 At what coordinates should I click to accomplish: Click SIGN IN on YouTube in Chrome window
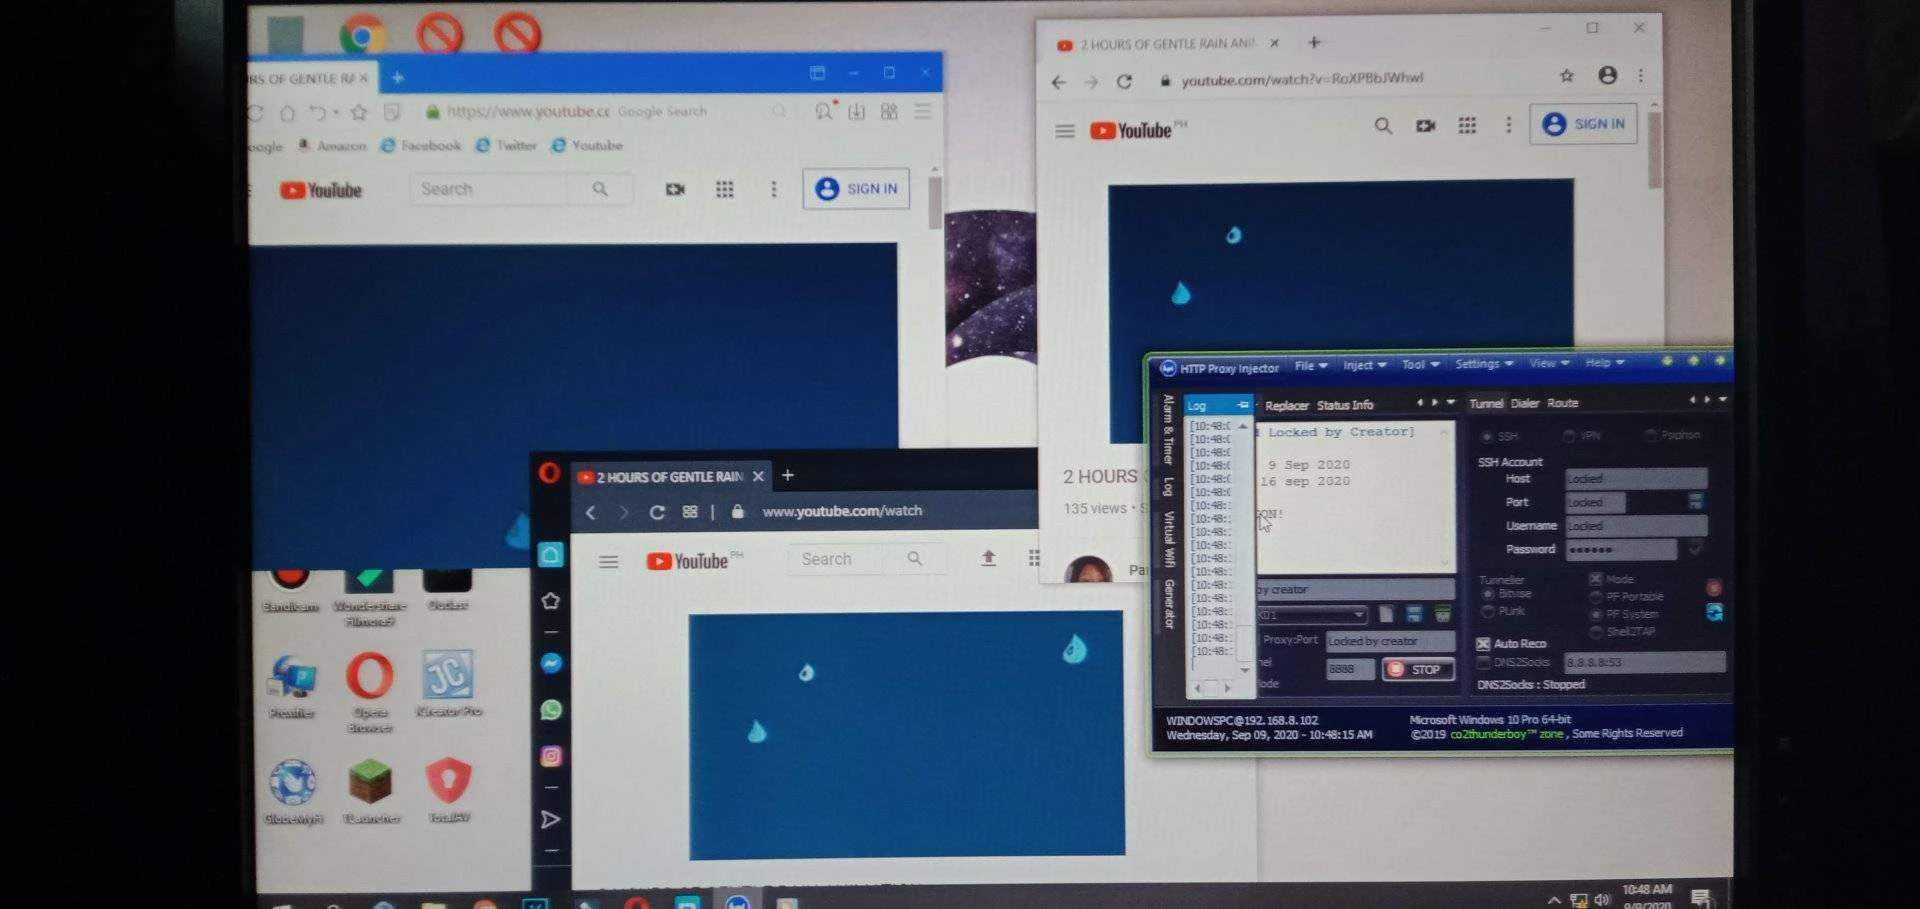pos(1584,124)
